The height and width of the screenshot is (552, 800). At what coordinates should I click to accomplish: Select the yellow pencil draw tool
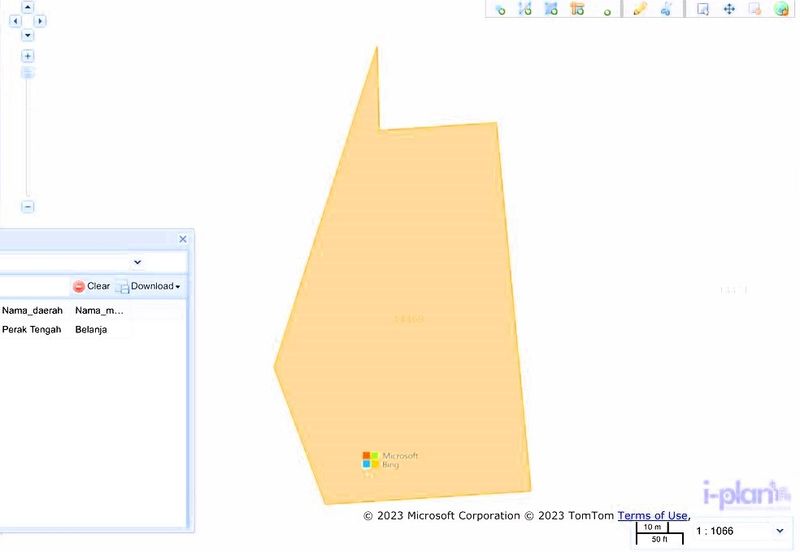point(640,9)
